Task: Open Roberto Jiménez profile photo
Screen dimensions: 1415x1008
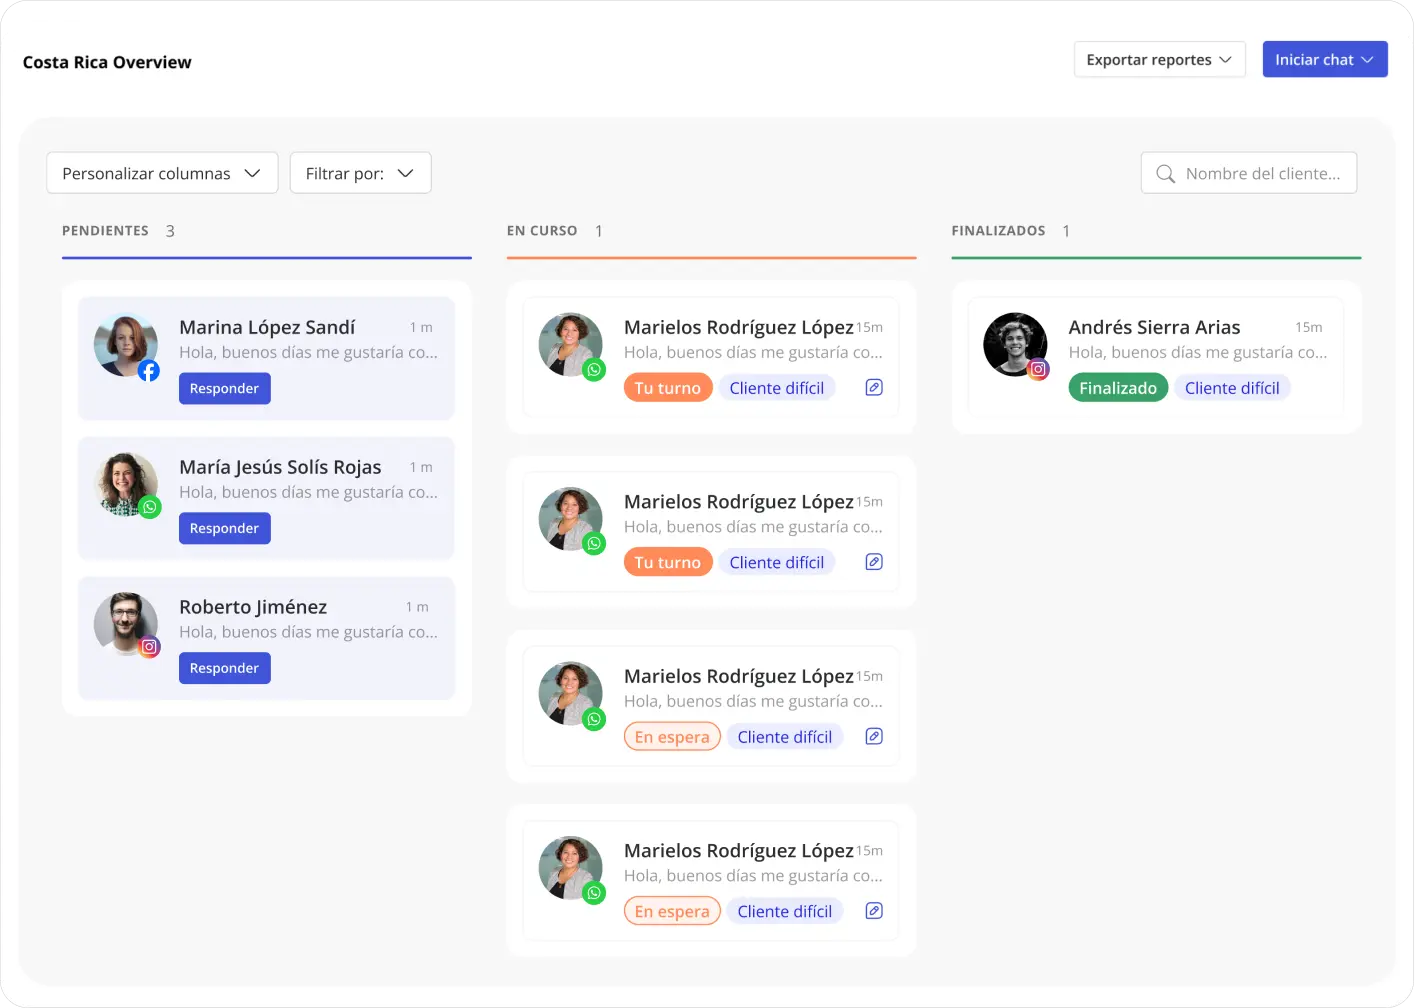Action: tap(126, 625)
